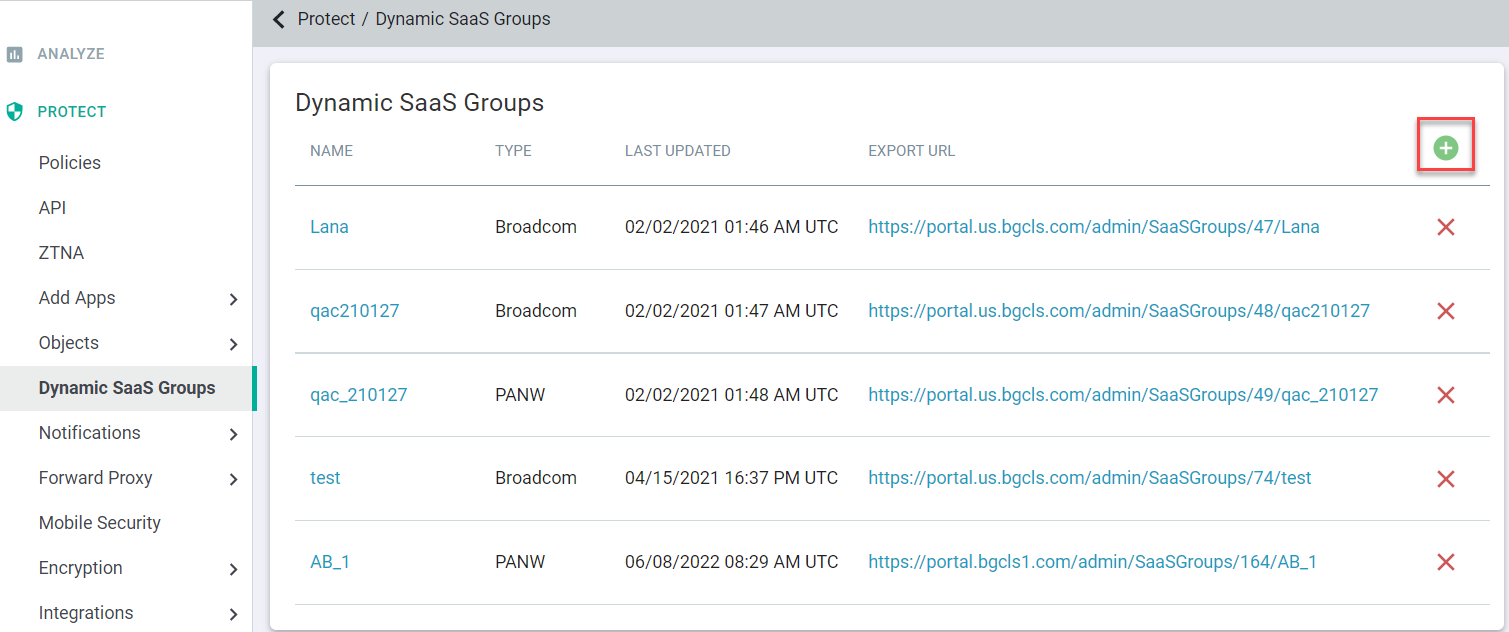Viewport: 1509px width, 632px height.
Task: Click the back arrow next to Protect breadcrumb
Action: (277, 18)
